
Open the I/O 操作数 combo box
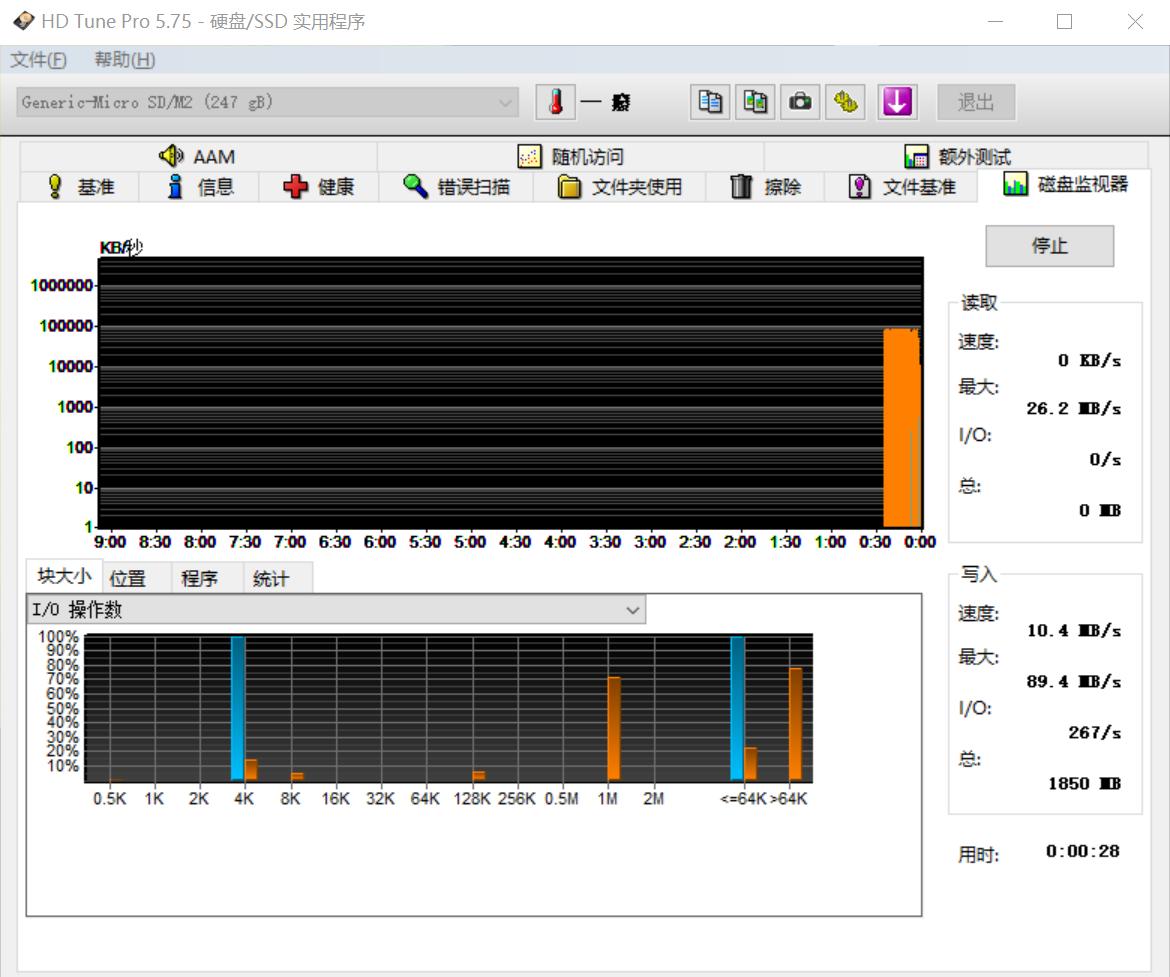tap(335, 610)
